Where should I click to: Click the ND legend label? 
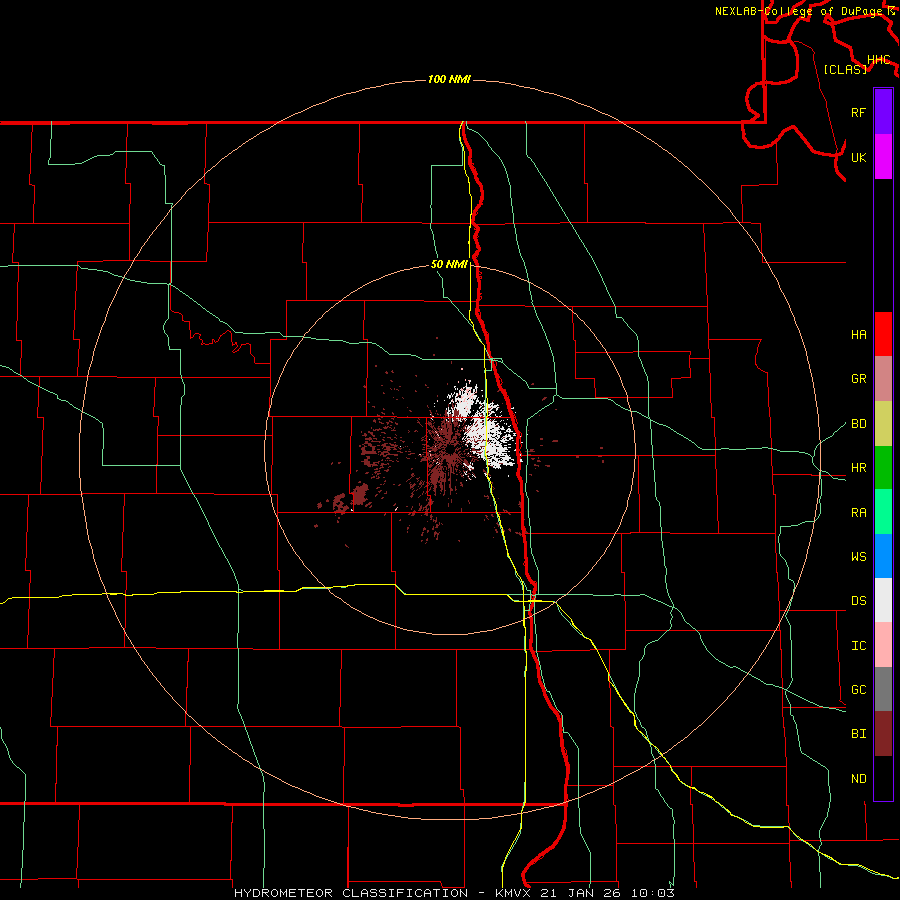[x=858, y=779]
